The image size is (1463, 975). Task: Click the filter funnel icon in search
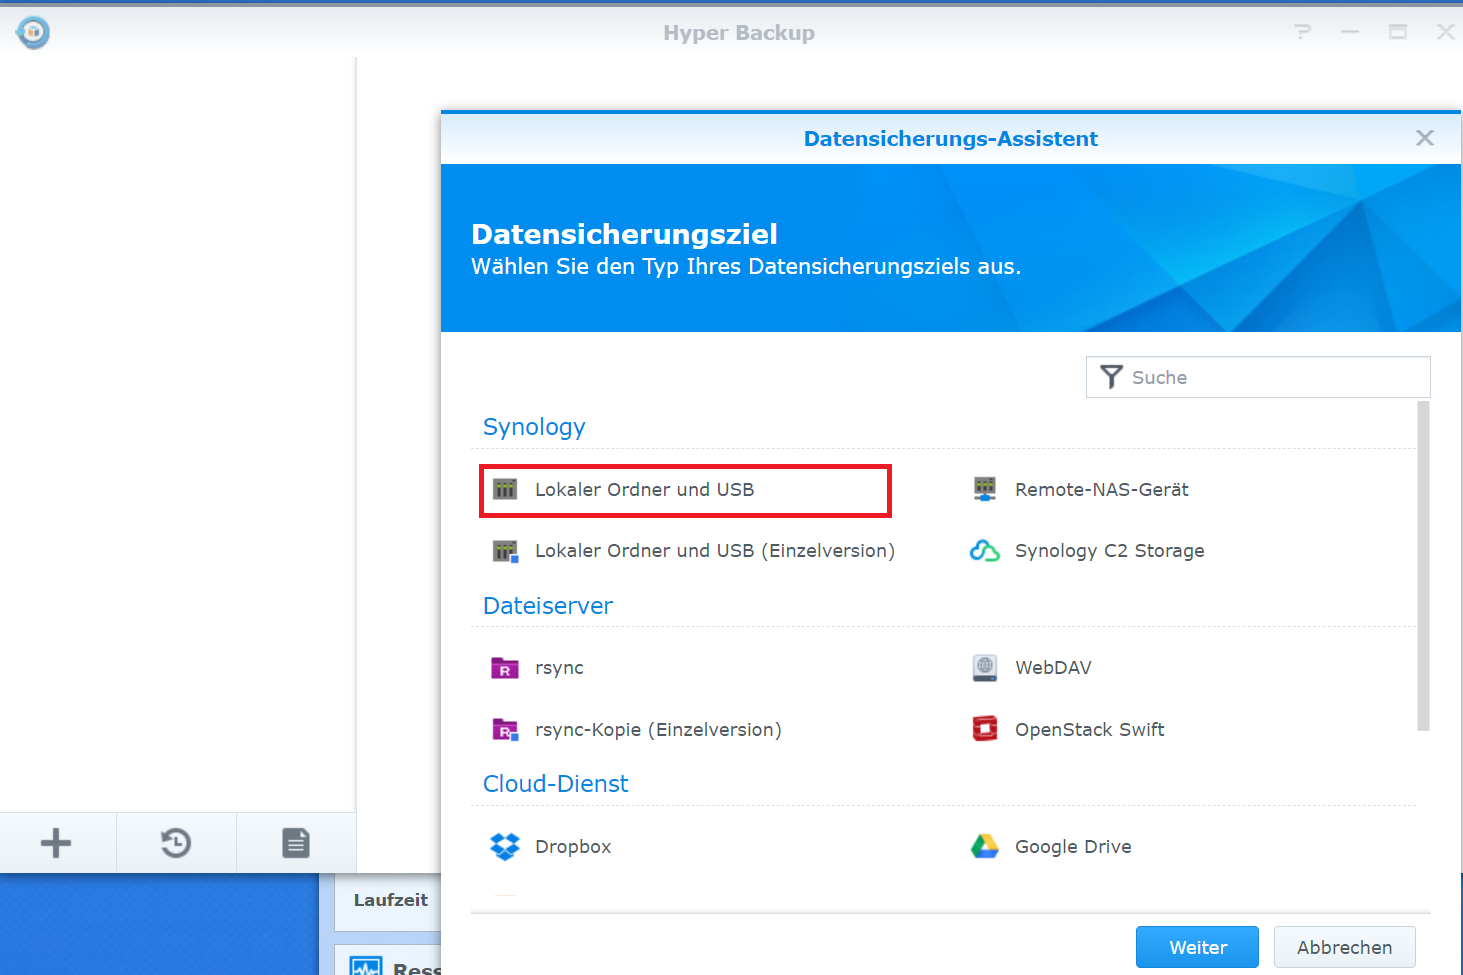pyautogui.click(x=1111, y=377)
